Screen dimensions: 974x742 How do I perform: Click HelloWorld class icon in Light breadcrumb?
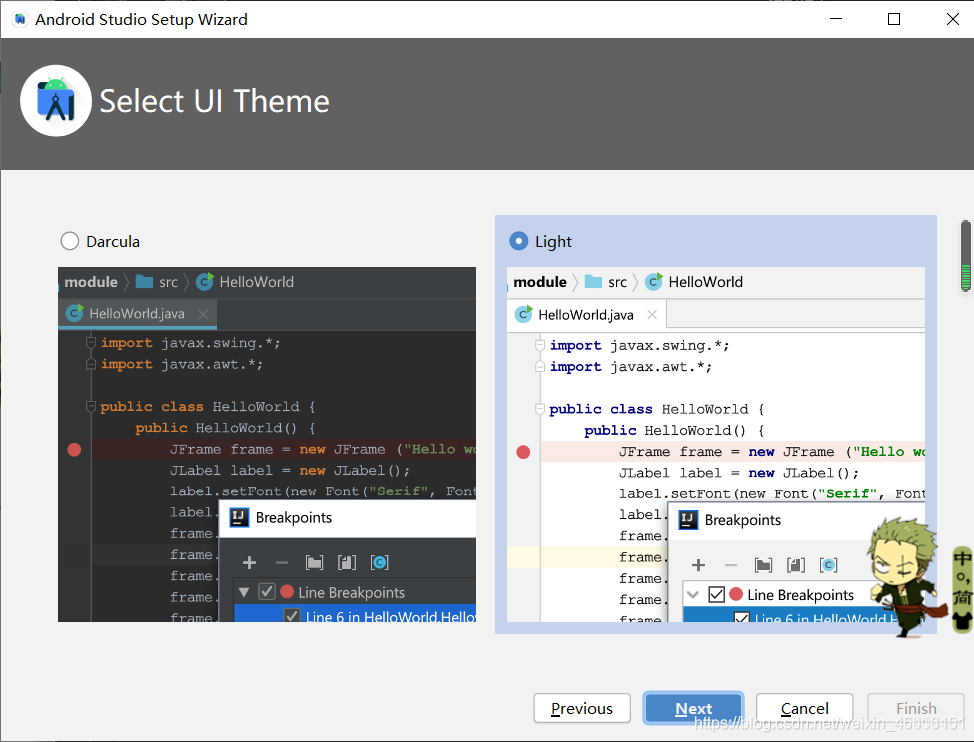(x=654, y=282)
